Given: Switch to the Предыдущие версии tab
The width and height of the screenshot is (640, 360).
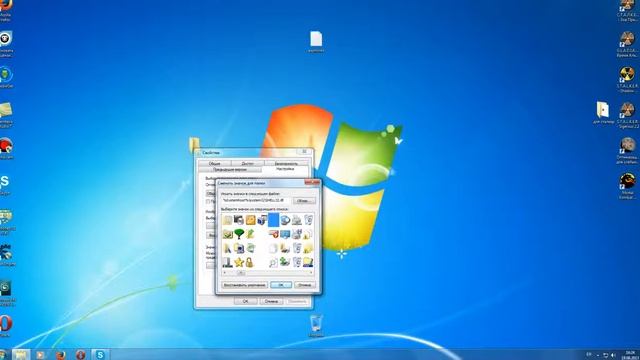Looking at the screenshot, I should pos(230,169).
